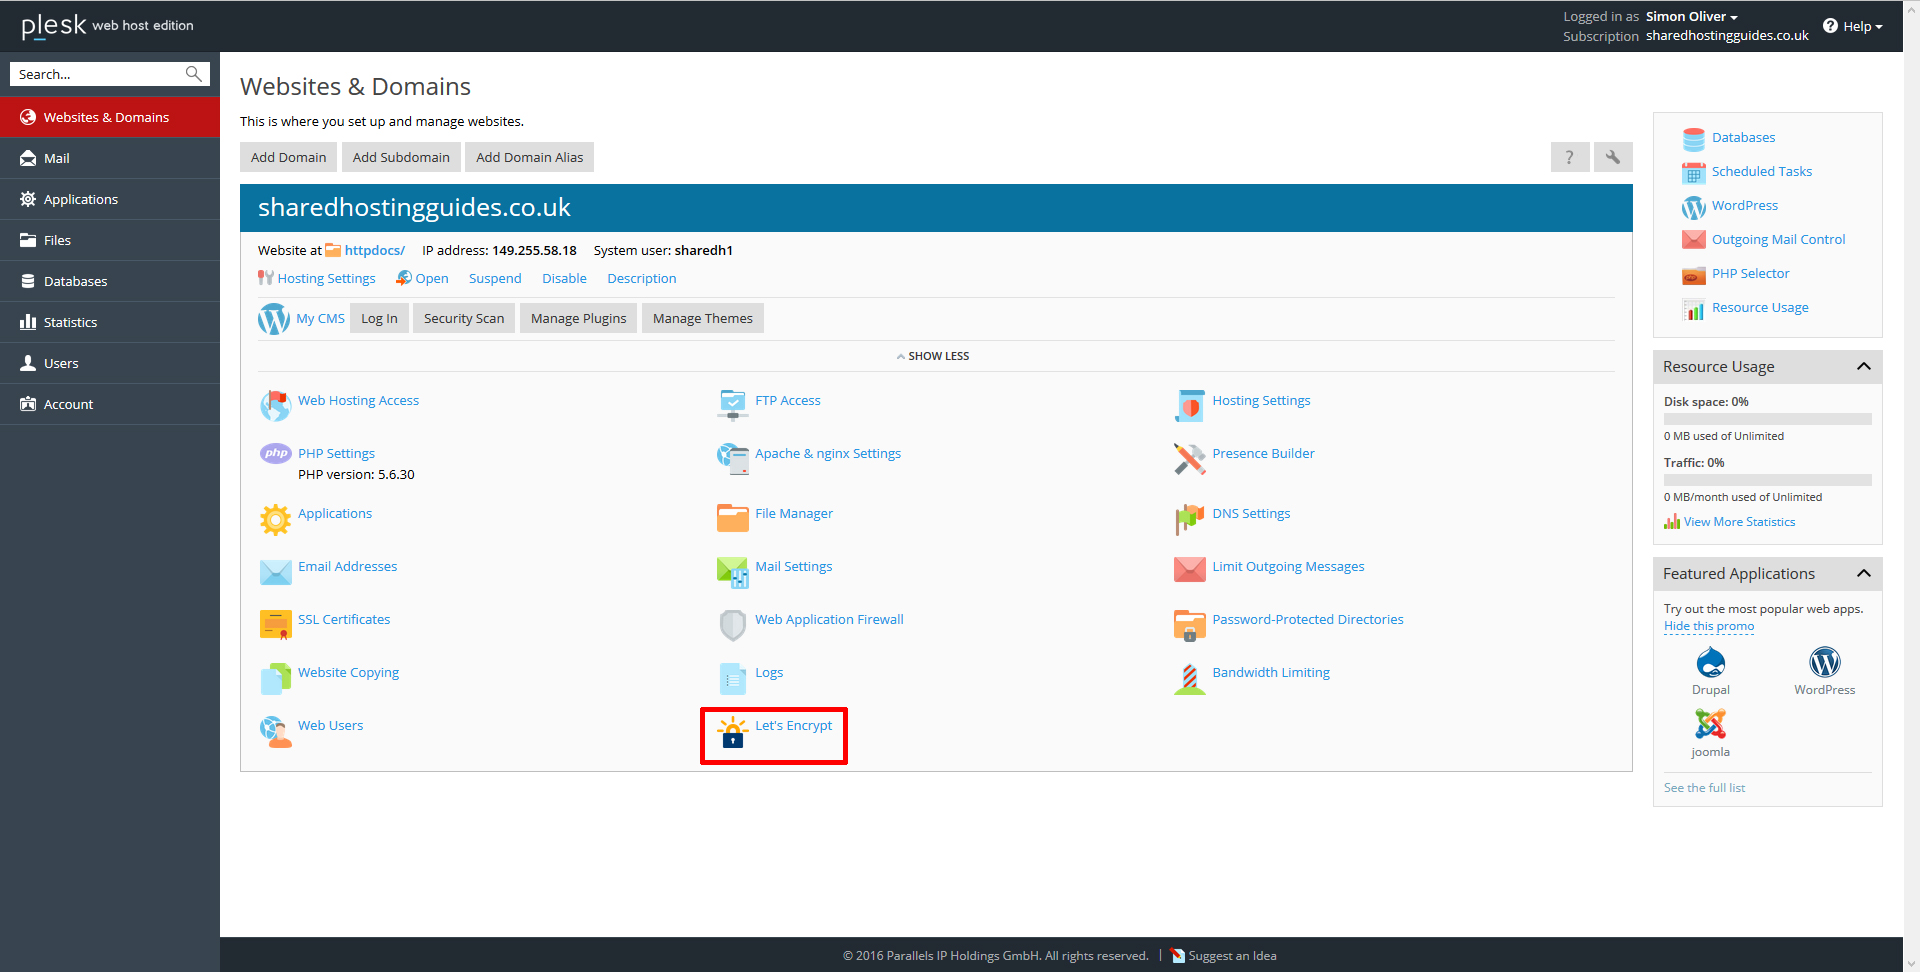Select the Web Application Firewall shield icon

733,624
